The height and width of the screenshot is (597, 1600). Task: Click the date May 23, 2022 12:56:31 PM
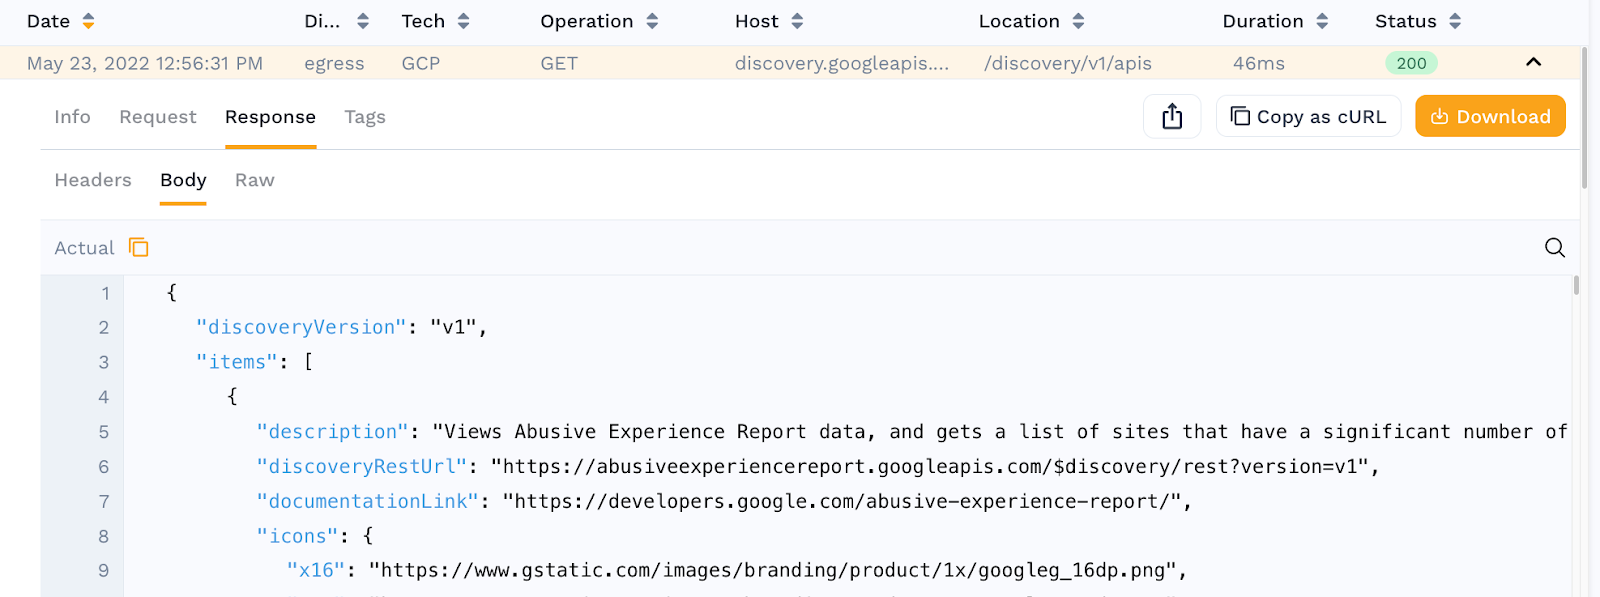tap(145, 63)
